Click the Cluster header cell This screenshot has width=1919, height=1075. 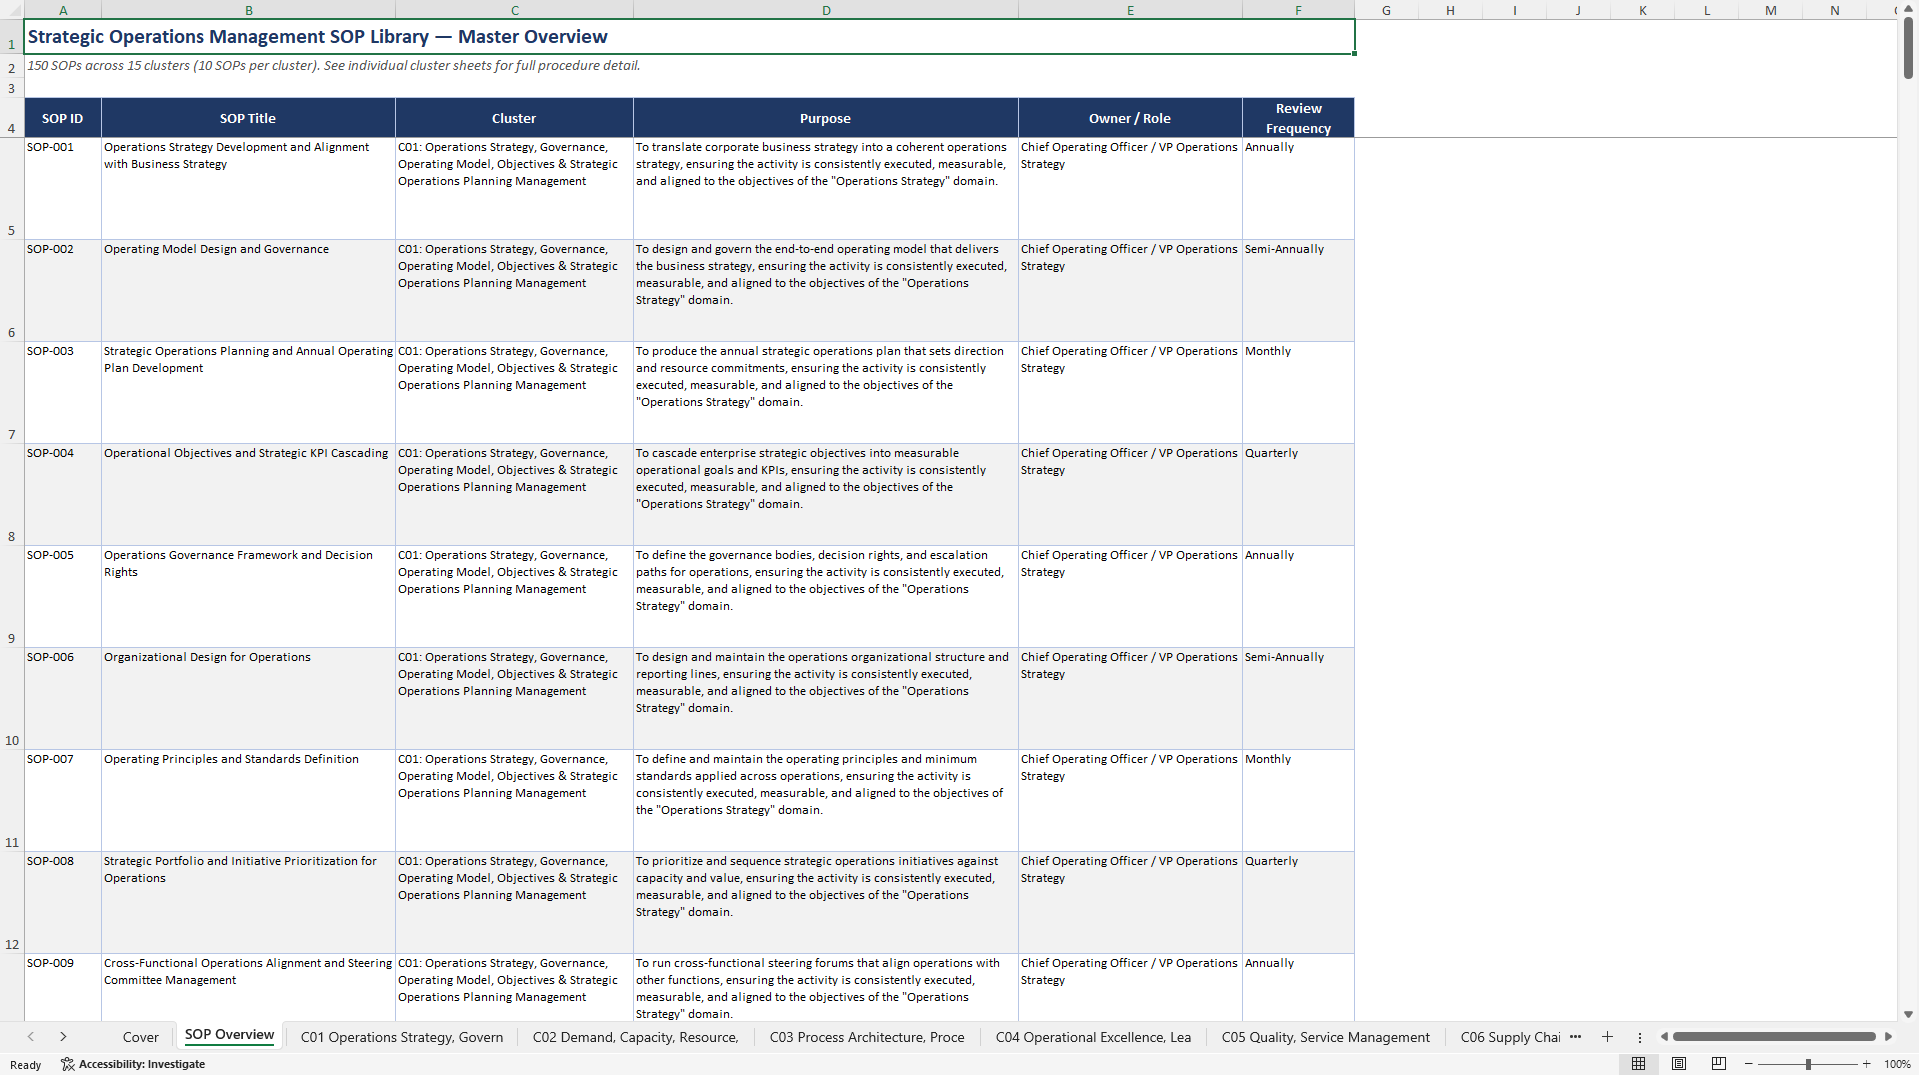pos(514,118)
